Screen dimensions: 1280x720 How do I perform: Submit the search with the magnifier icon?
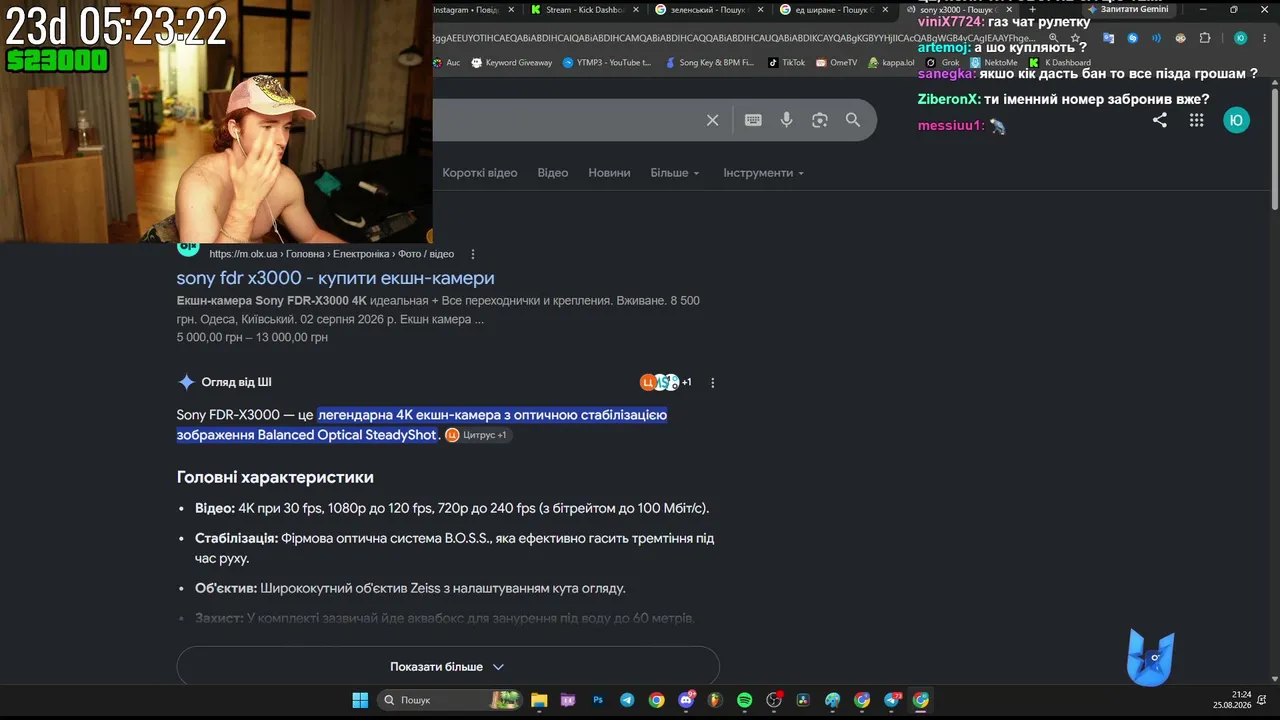pos(853,120)
